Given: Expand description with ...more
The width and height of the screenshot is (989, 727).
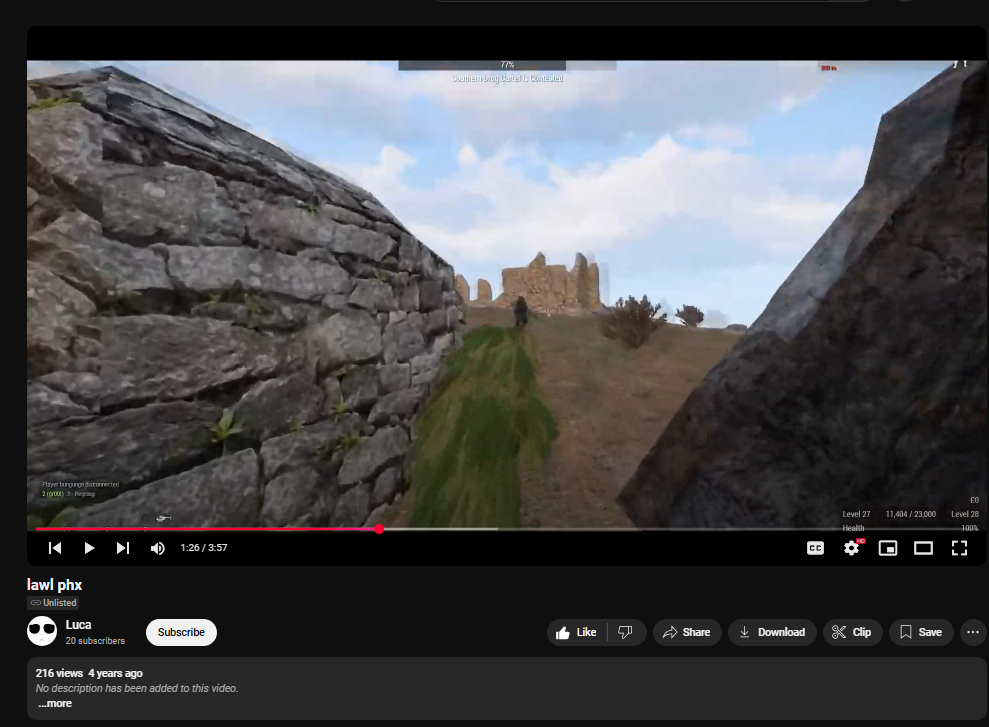Looking at the screenshot, I should [55, 704].
